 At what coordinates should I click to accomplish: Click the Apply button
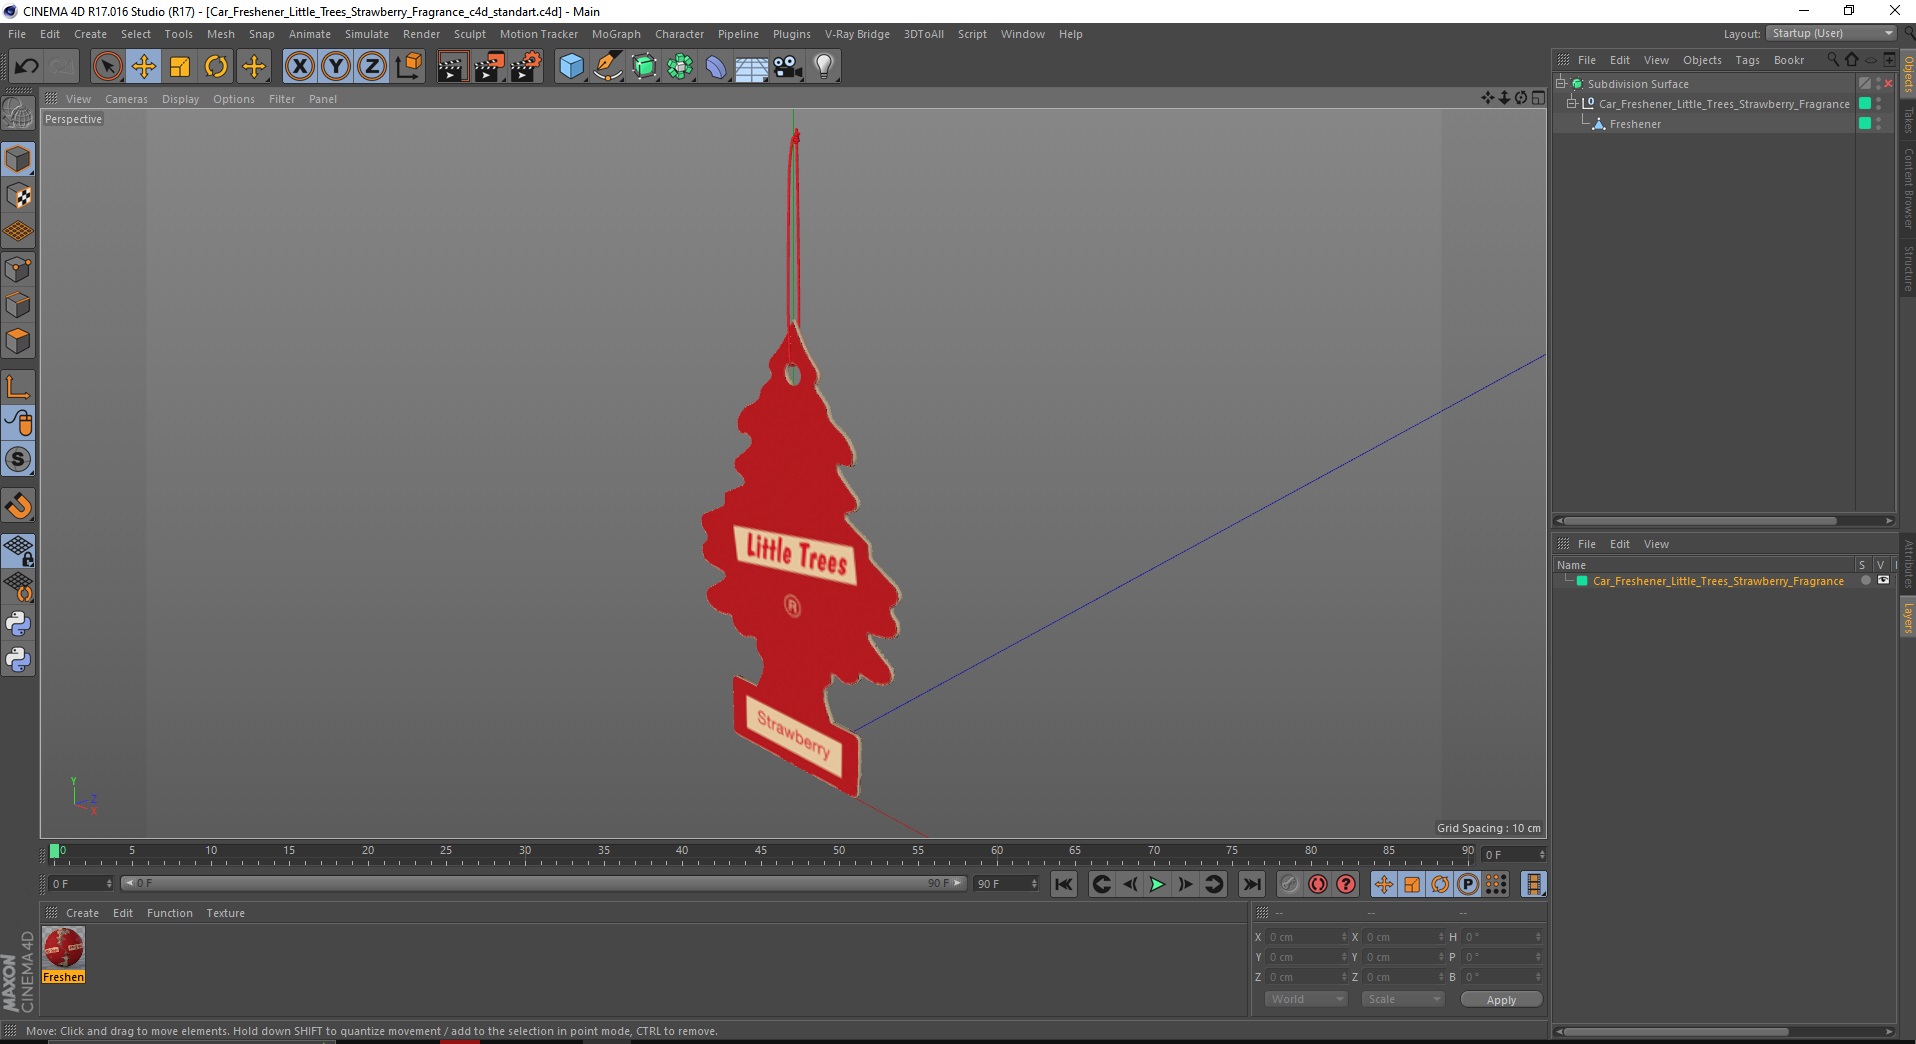[x=1501, y=1000]
